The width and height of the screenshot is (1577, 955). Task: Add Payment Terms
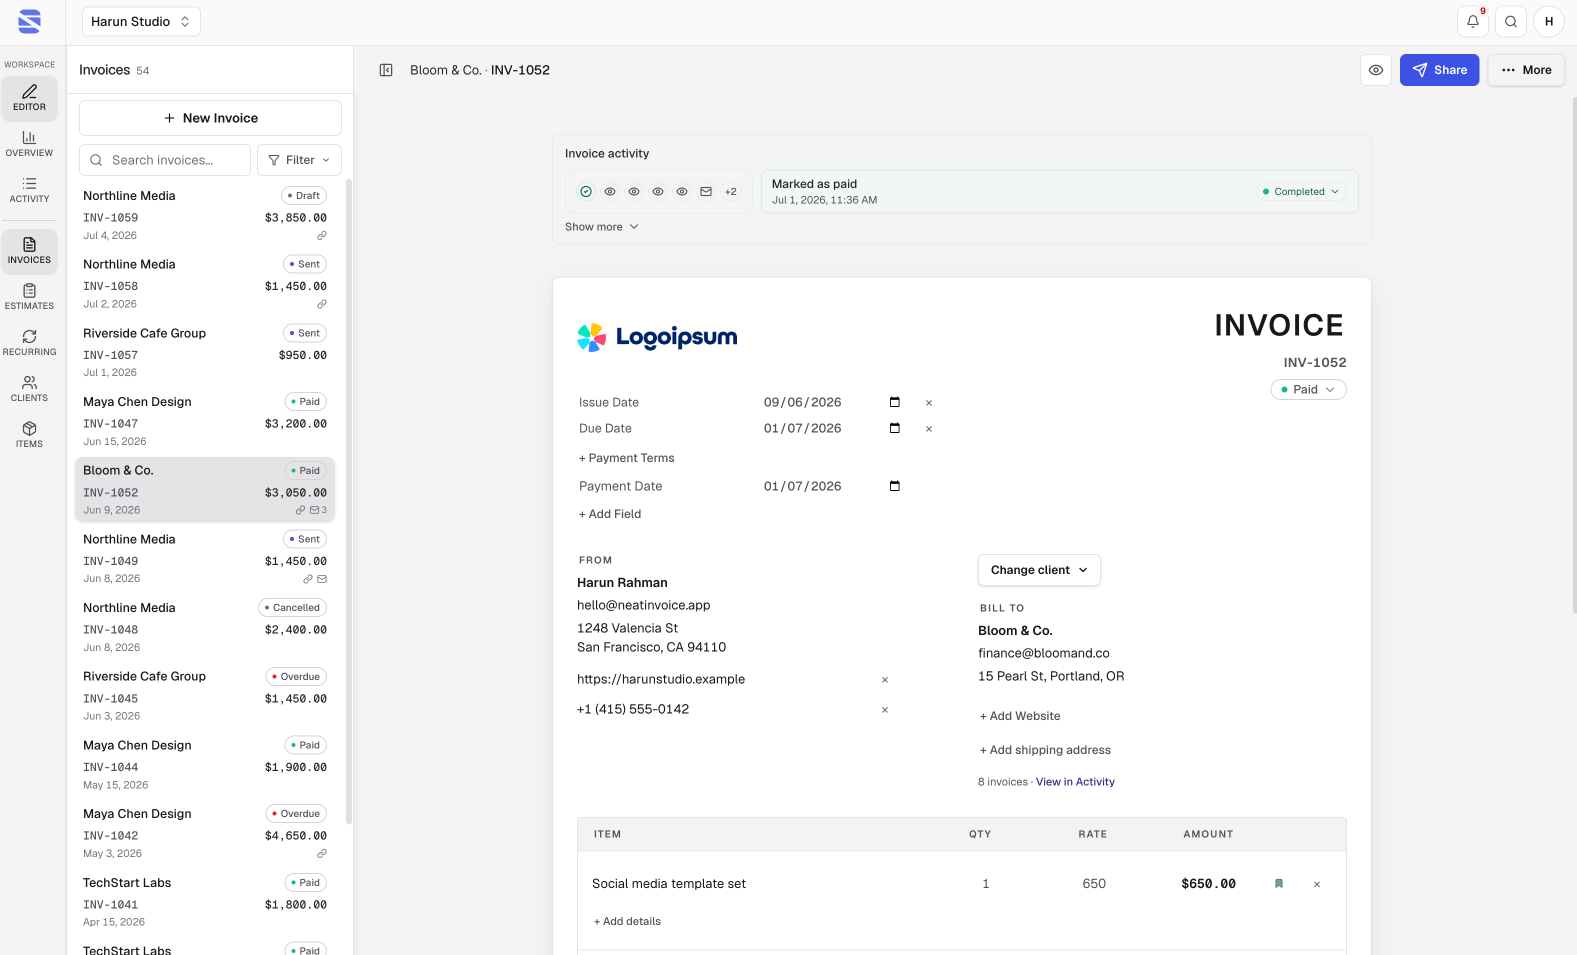[627, 458]
